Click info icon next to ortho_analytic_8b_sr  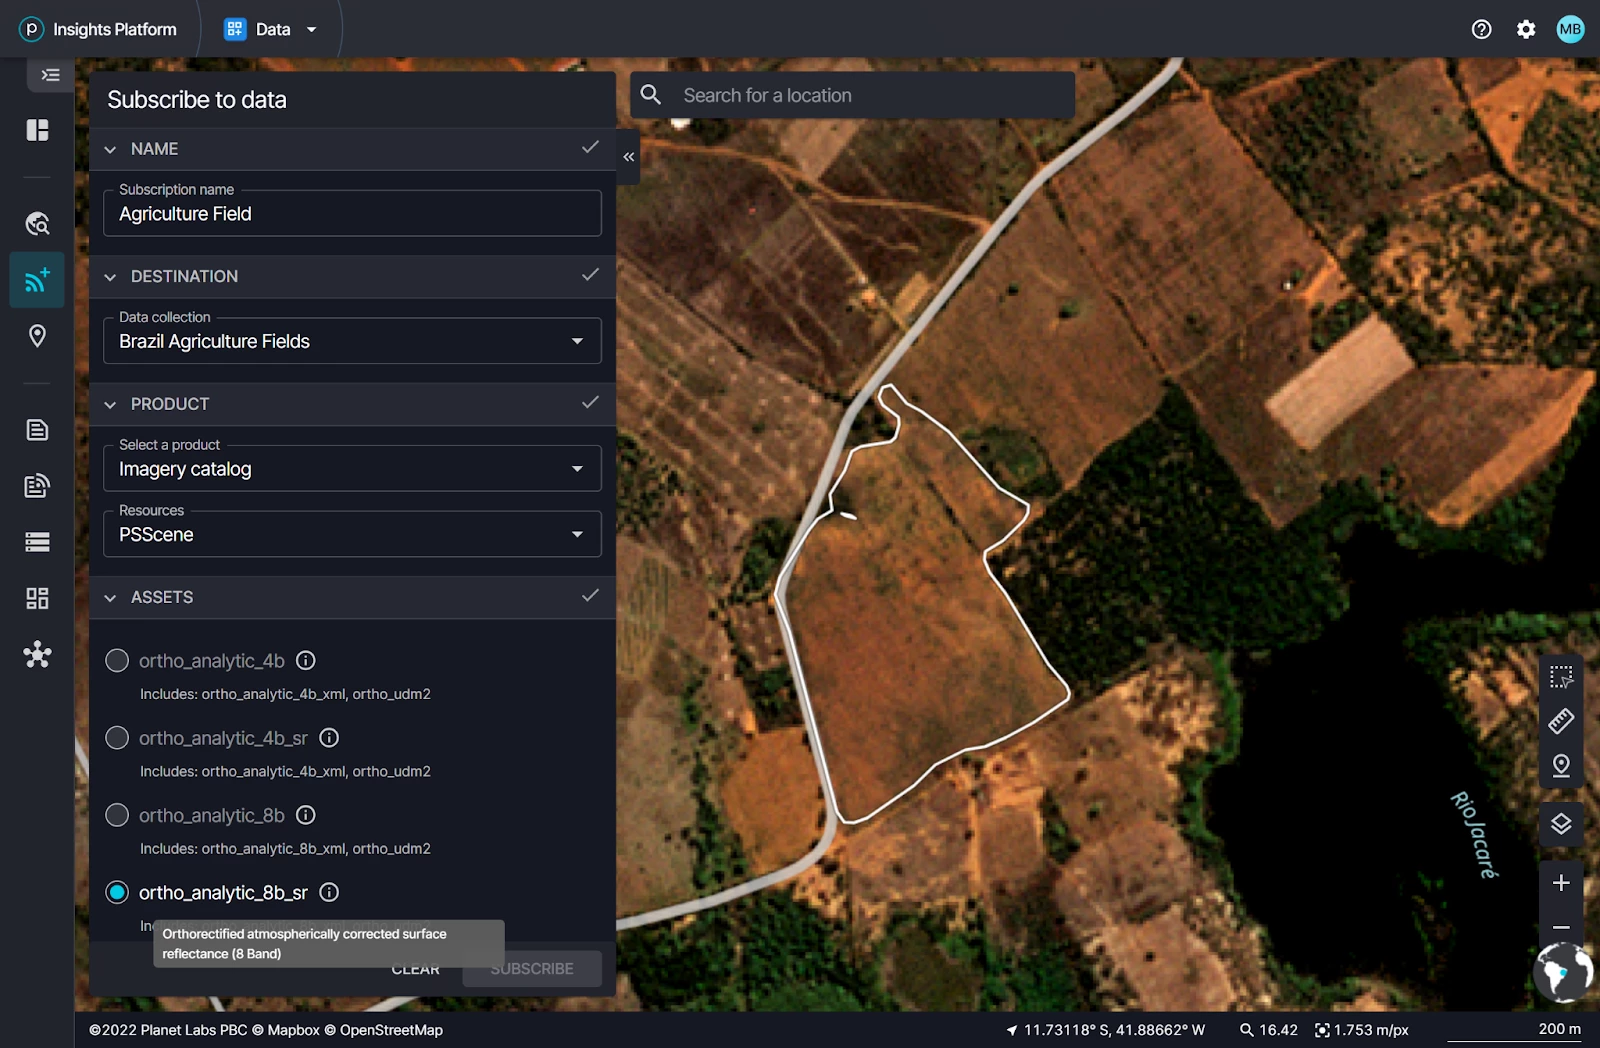click(x=329, y=892)
